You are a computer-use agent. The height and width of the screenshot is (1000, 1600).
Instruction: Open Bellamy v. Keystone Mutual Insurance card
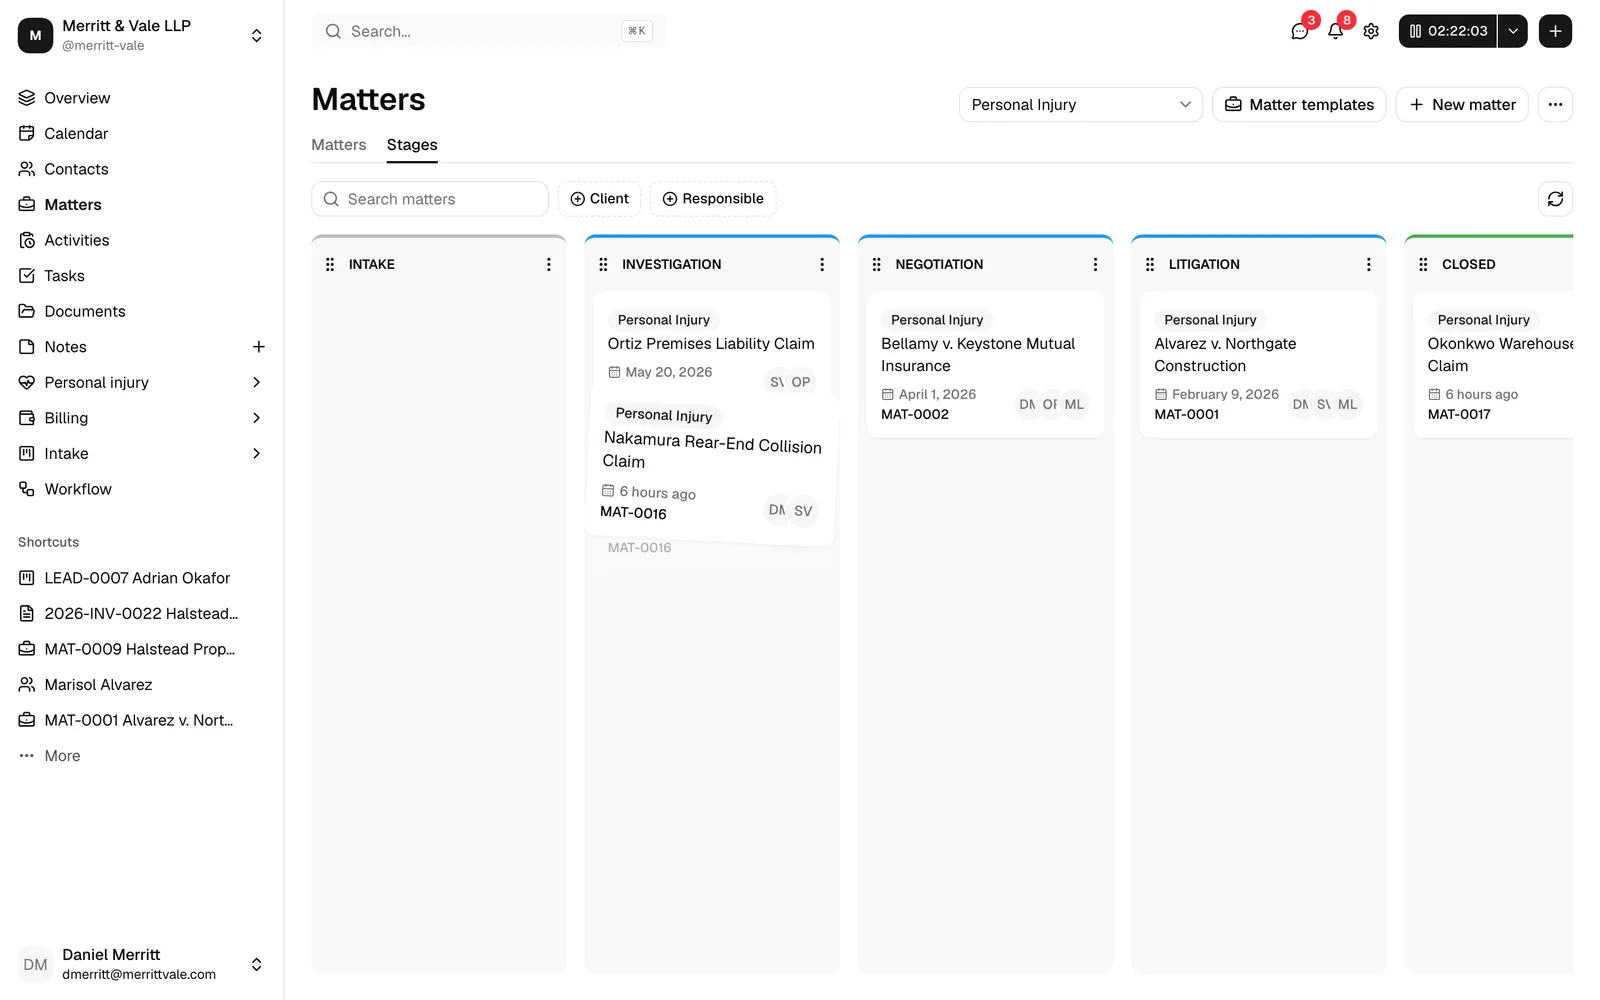click(x=985, y=364)
